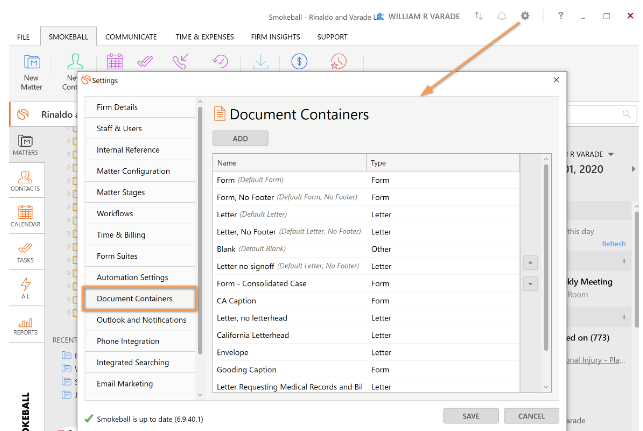Open Reports in the left sidebar
The image size is (643, 431).
click(x=25, y=326)
